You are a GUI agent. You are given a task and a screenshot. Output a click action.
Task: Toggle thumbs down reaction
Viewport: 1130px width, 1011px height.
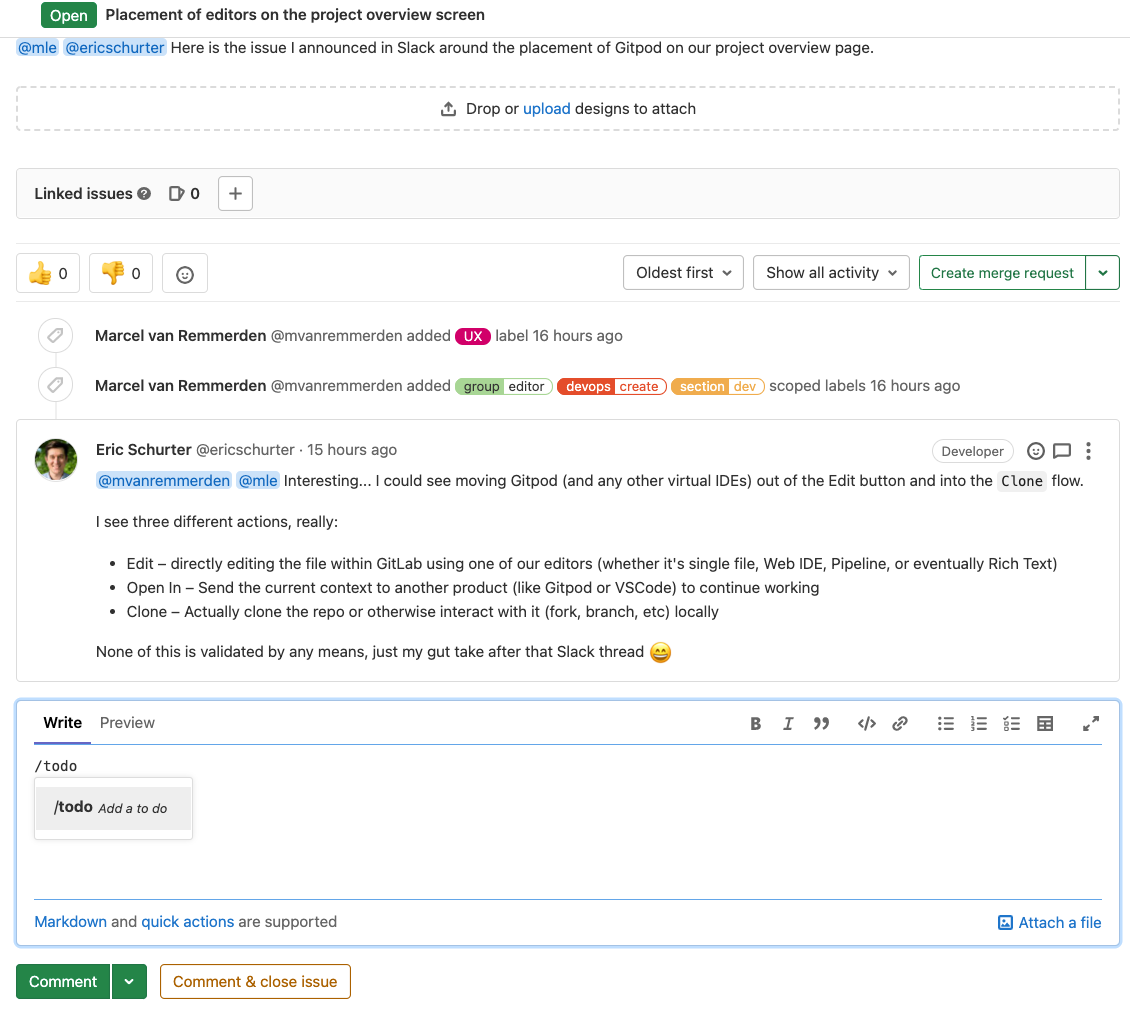click(121, 273)
